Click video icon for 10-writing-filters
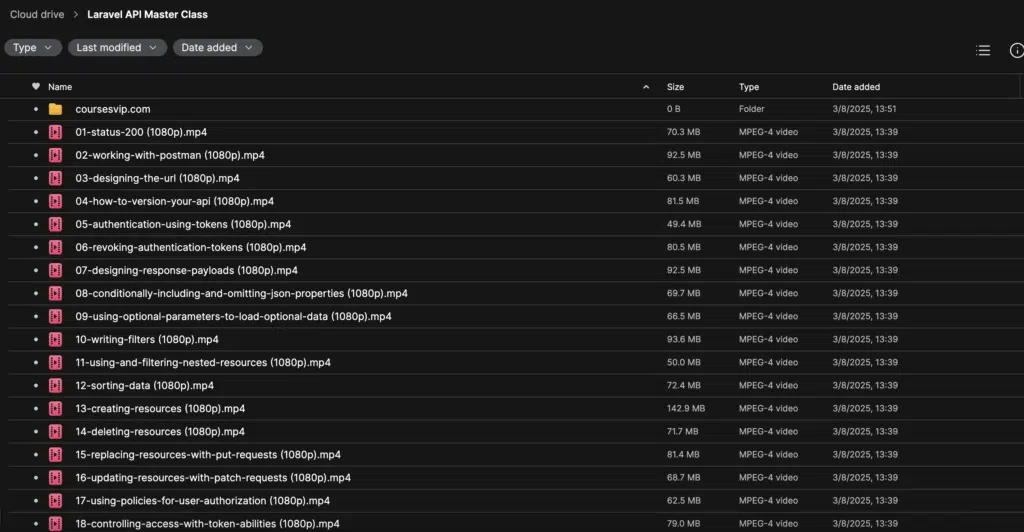 56,339
